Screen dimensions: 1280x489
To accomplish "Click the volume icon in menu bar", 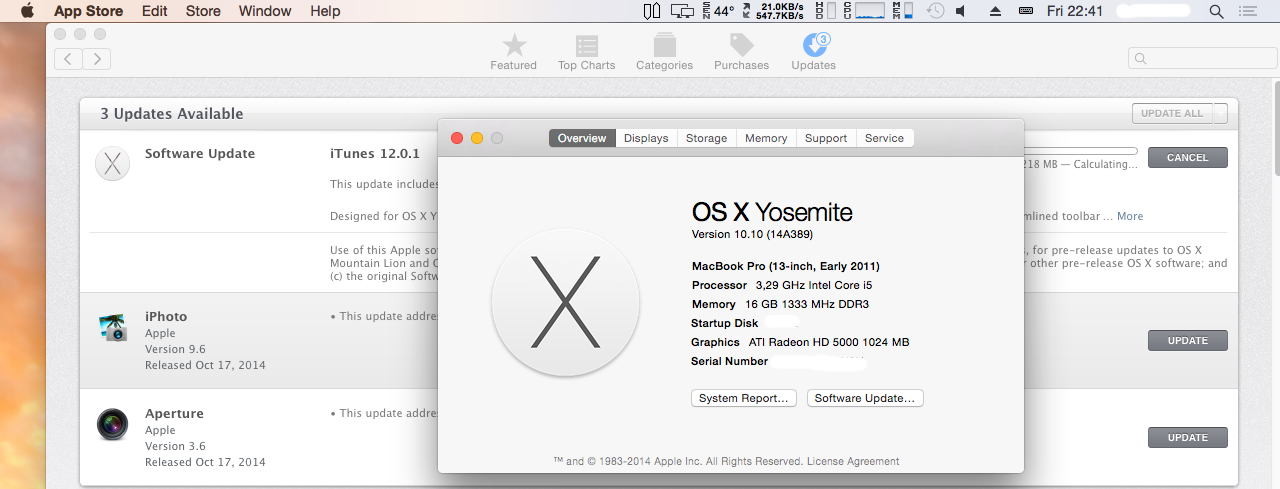I will coord(961,11).
